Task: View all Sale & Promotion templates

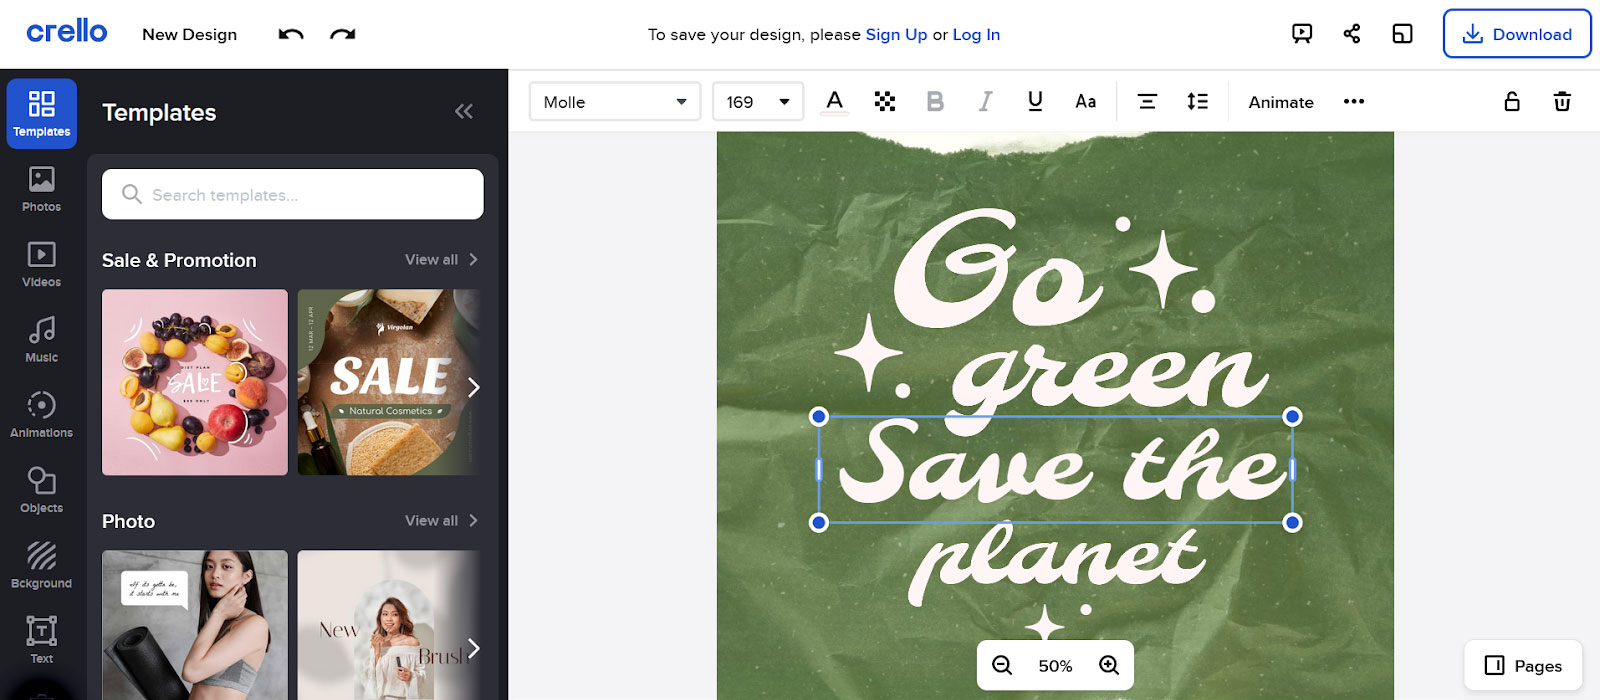Action: point(441,259)
